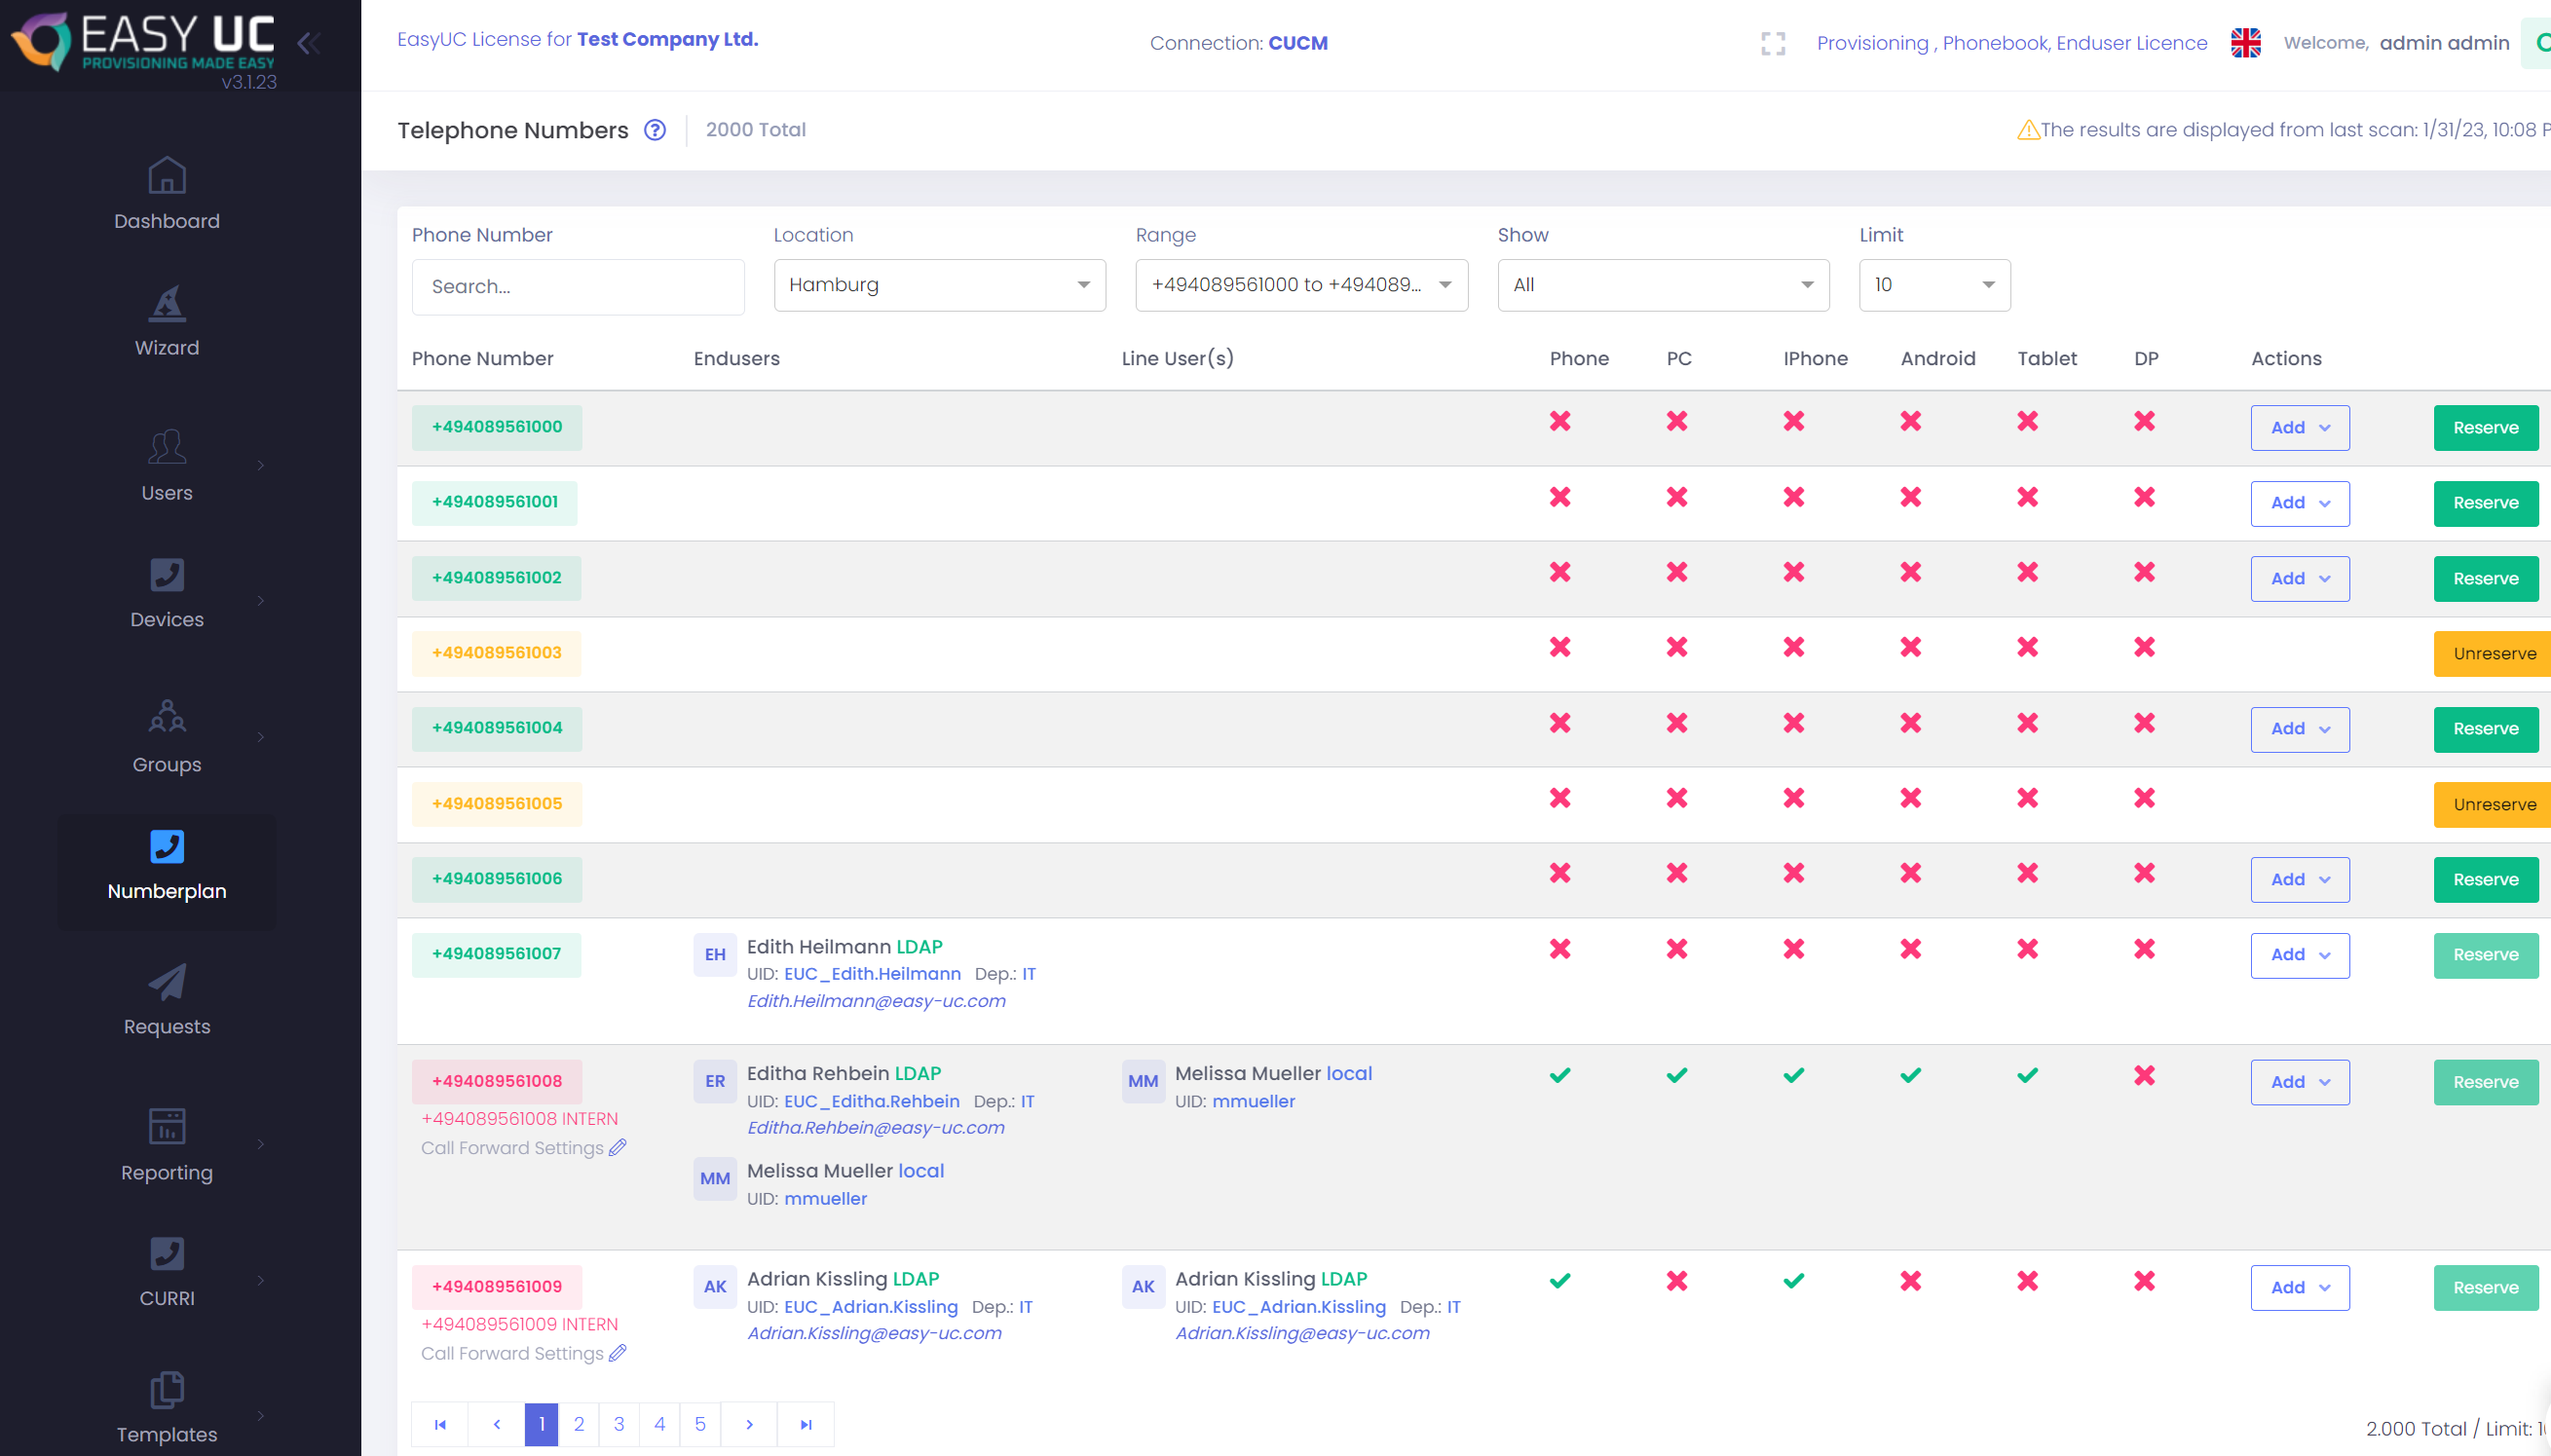The width and height of the screenshot is (2551, 1456).
Task: Open Add dropdown for +494089561000
Action: pyautogui.click(x=2299, y=428)
